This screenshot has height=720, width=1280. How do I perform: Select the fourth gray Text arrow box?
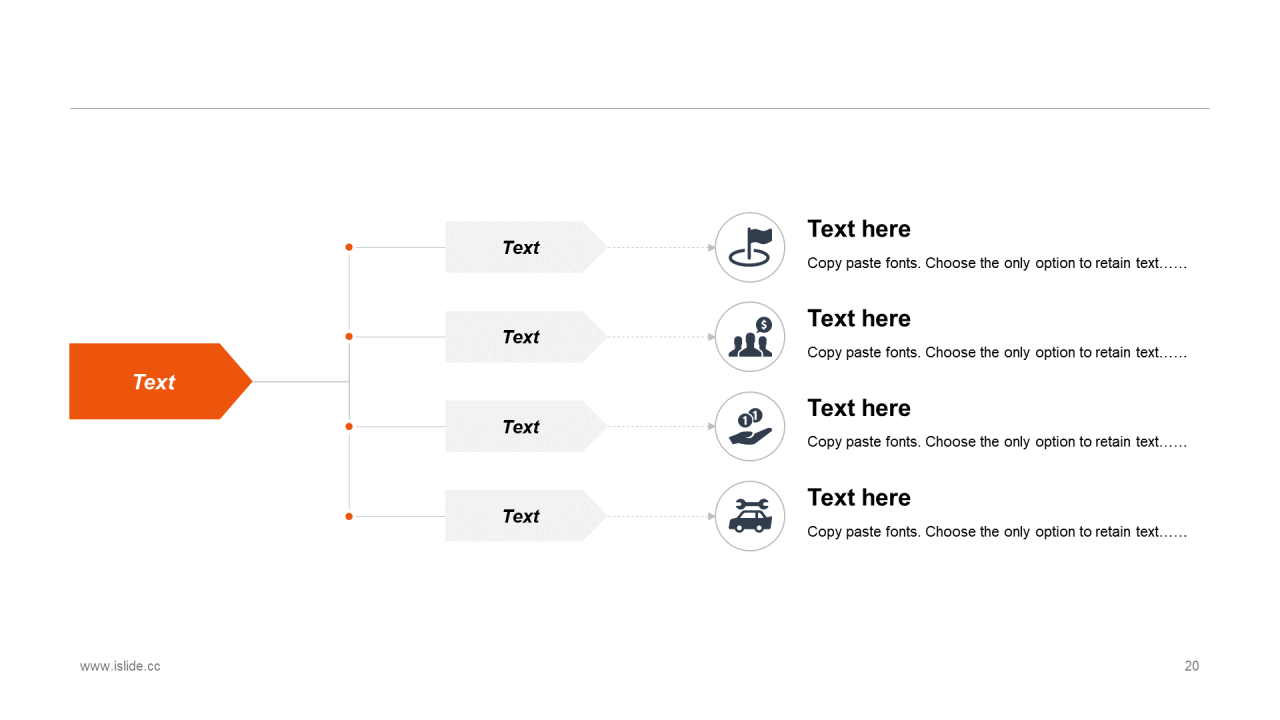(x=526, y=516)
